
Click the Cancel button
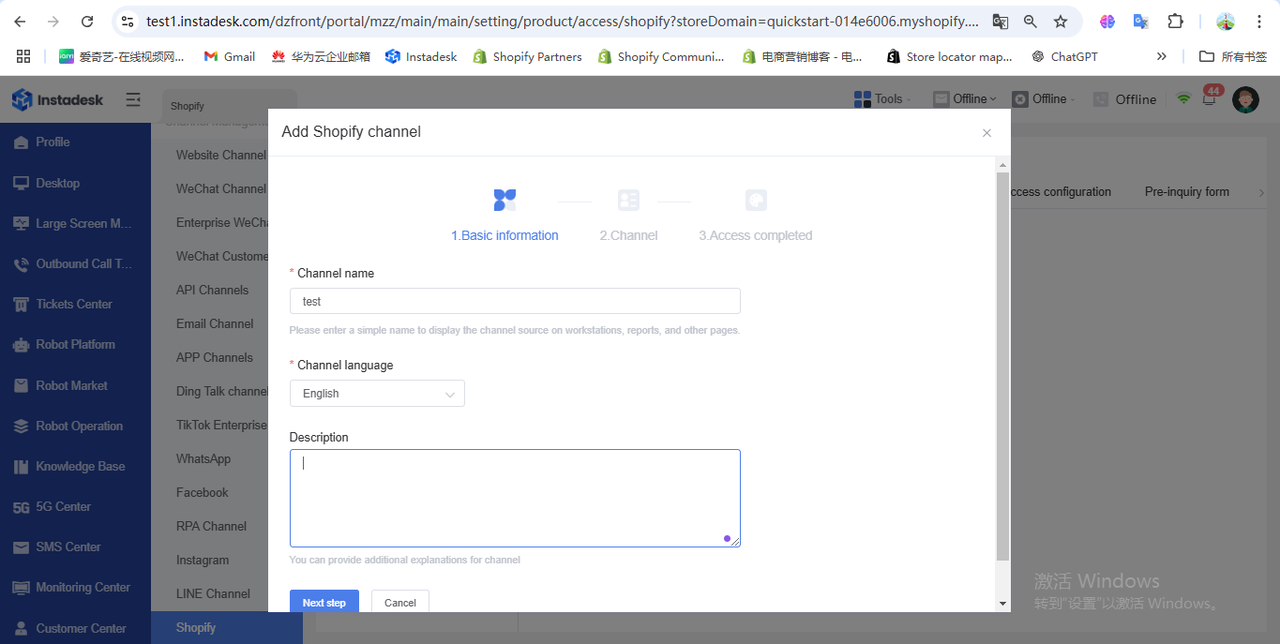400,602
